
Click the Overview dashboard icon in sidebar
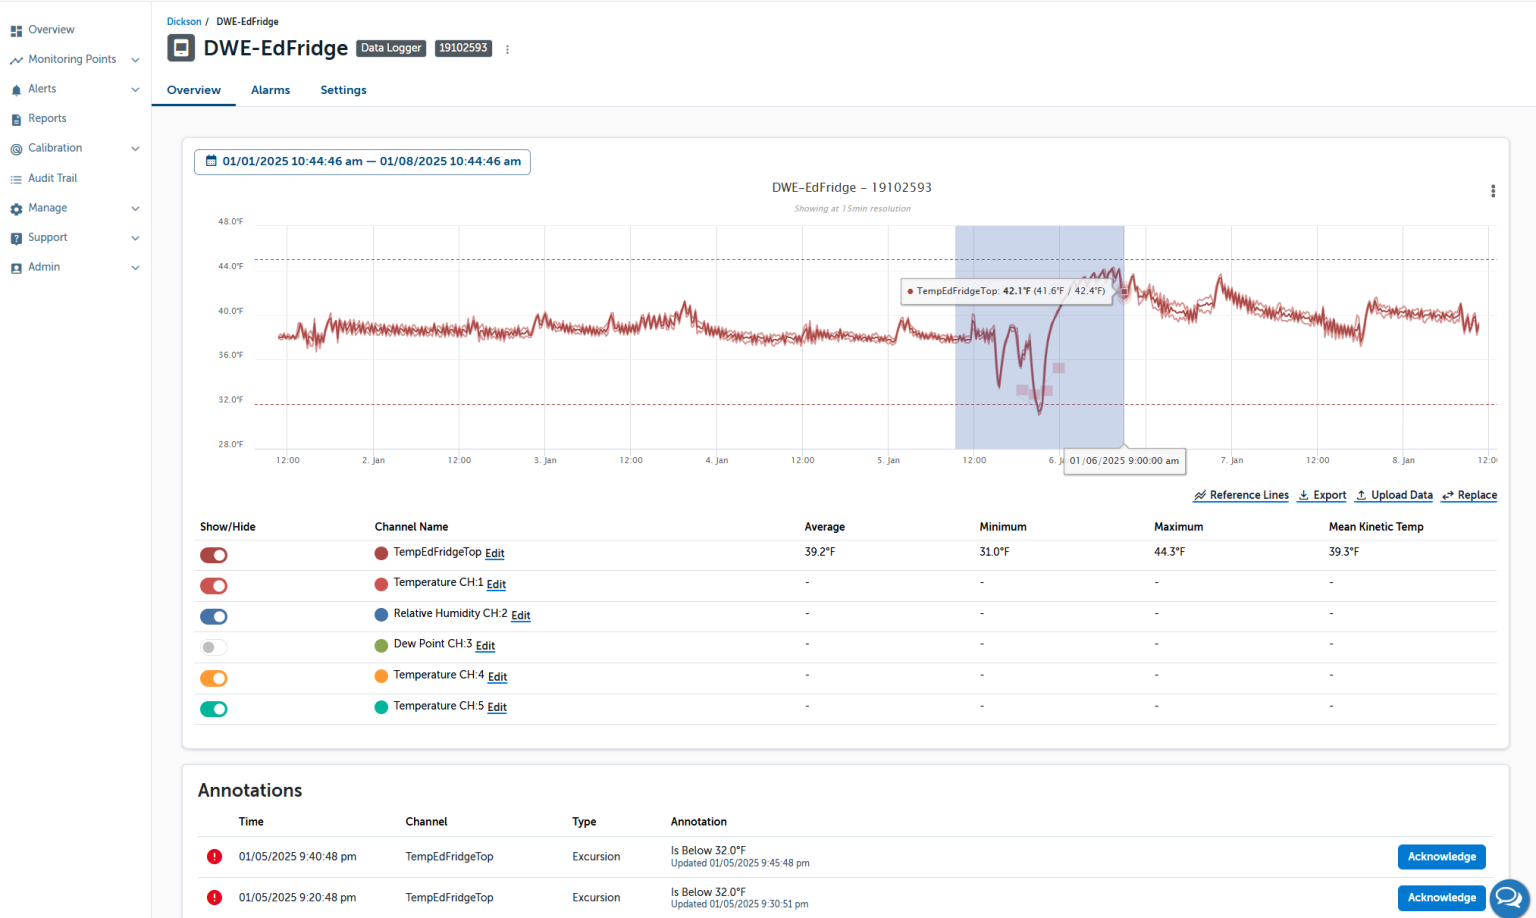[x=16, y=31]
